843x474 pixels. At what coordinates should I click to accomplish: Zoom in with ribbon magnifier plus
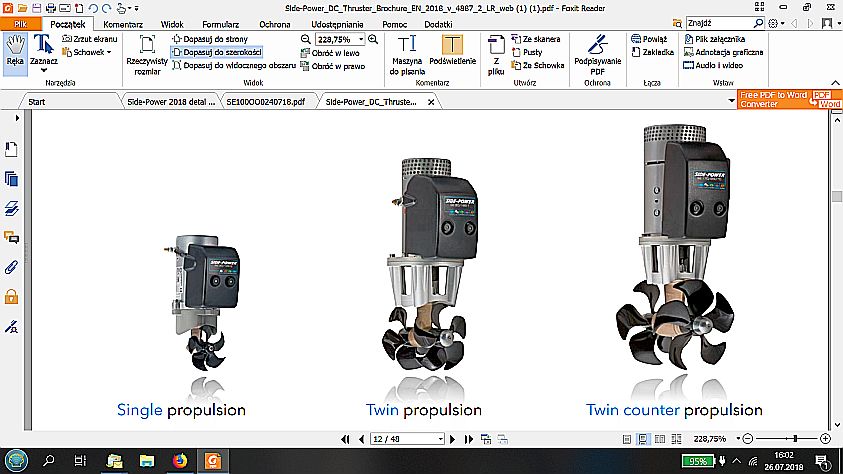(x=373, y=39)
